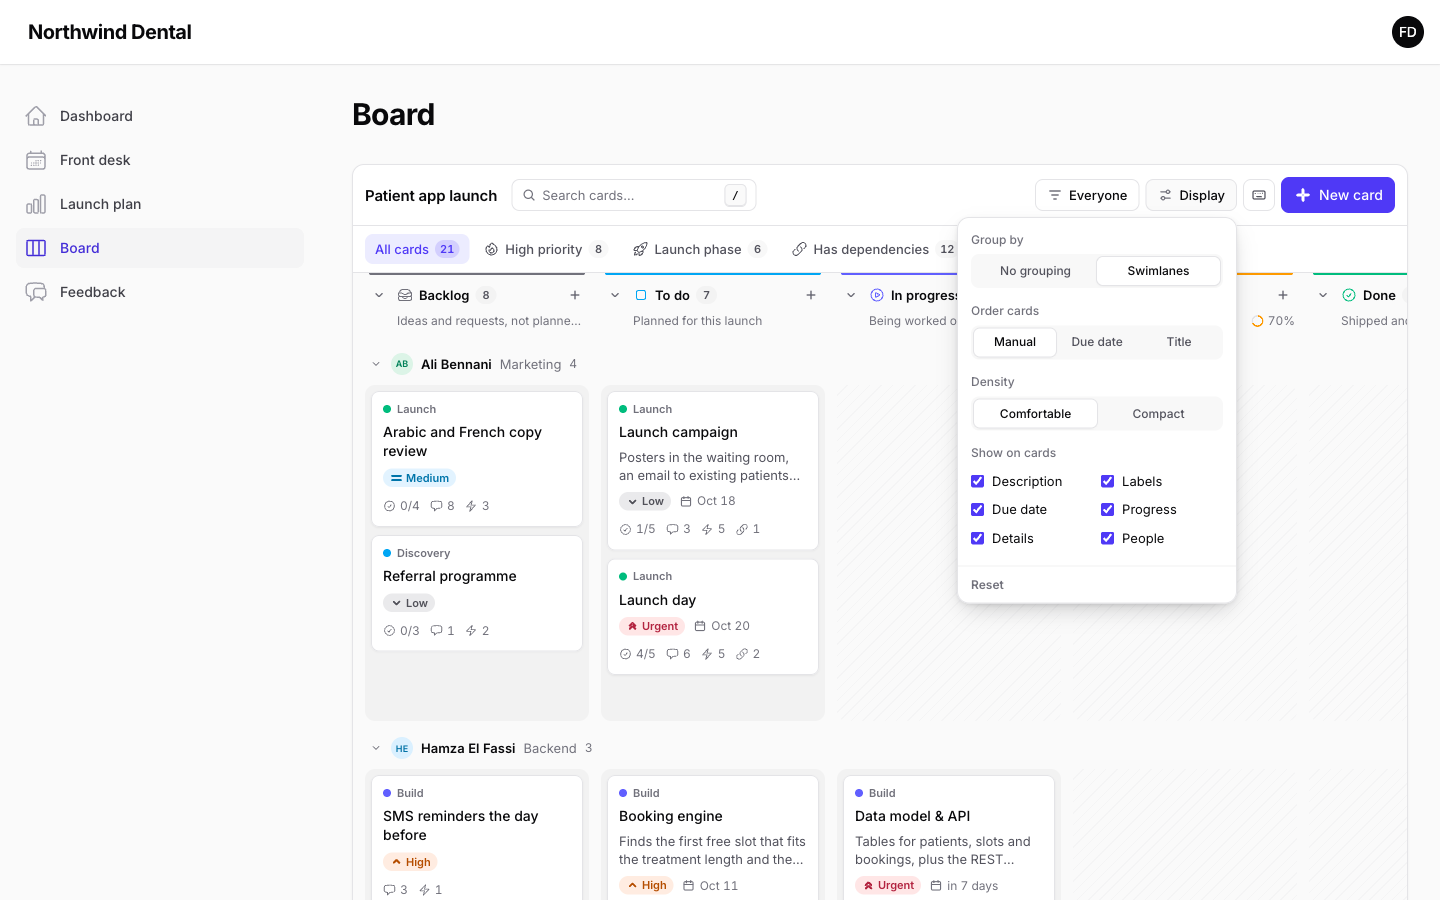The width and height of the screenshot is (1440, 900).
Task: Click the plus icon in To do column
Action: [x=811, y=295]
